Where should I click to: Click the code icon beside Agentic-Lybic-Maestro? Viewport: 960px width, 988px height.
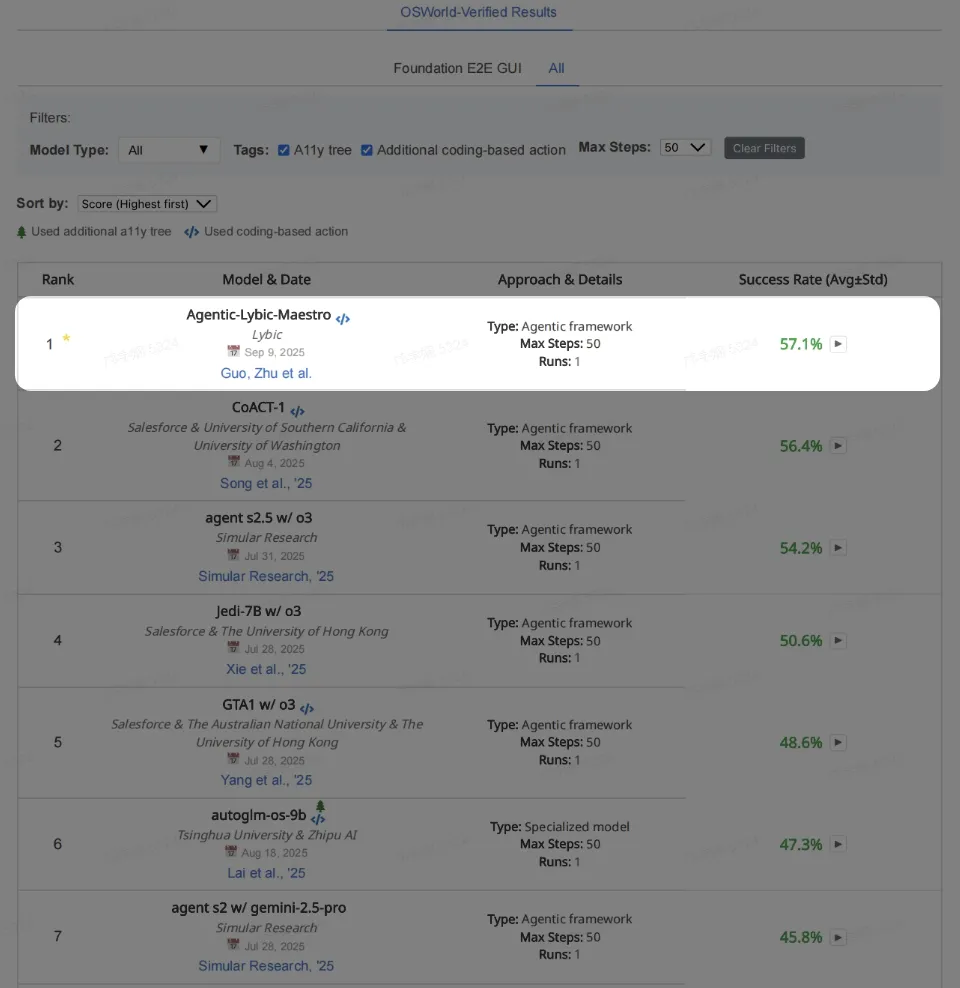click(x=343, y=319)
